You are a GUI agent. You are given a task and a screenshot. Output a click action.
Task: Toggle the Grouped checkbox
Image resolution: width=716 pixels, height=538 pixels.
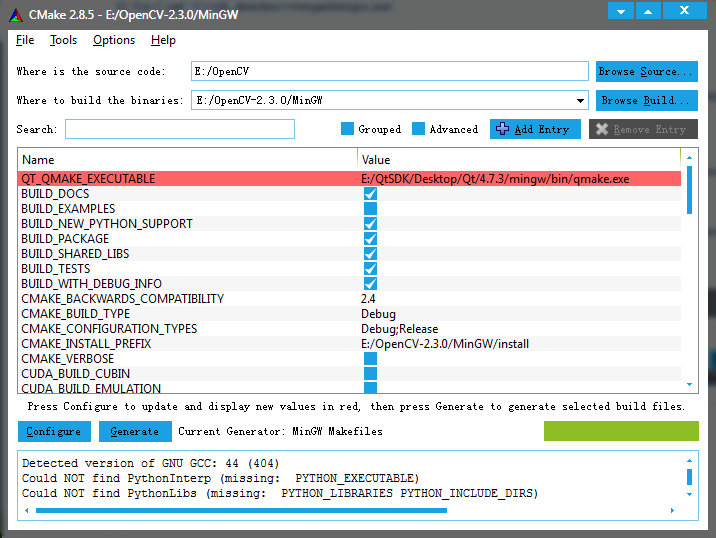tap(347, 129)
